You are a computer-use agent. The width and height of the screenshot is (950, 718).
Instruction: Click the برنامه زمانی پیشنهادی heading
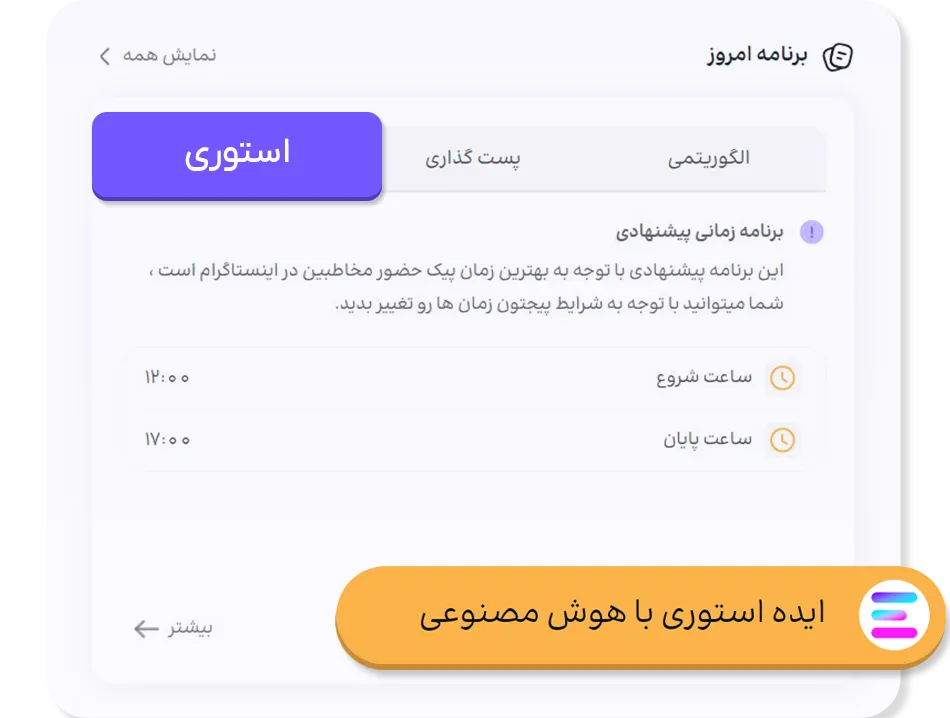click(x=699, y=233)
